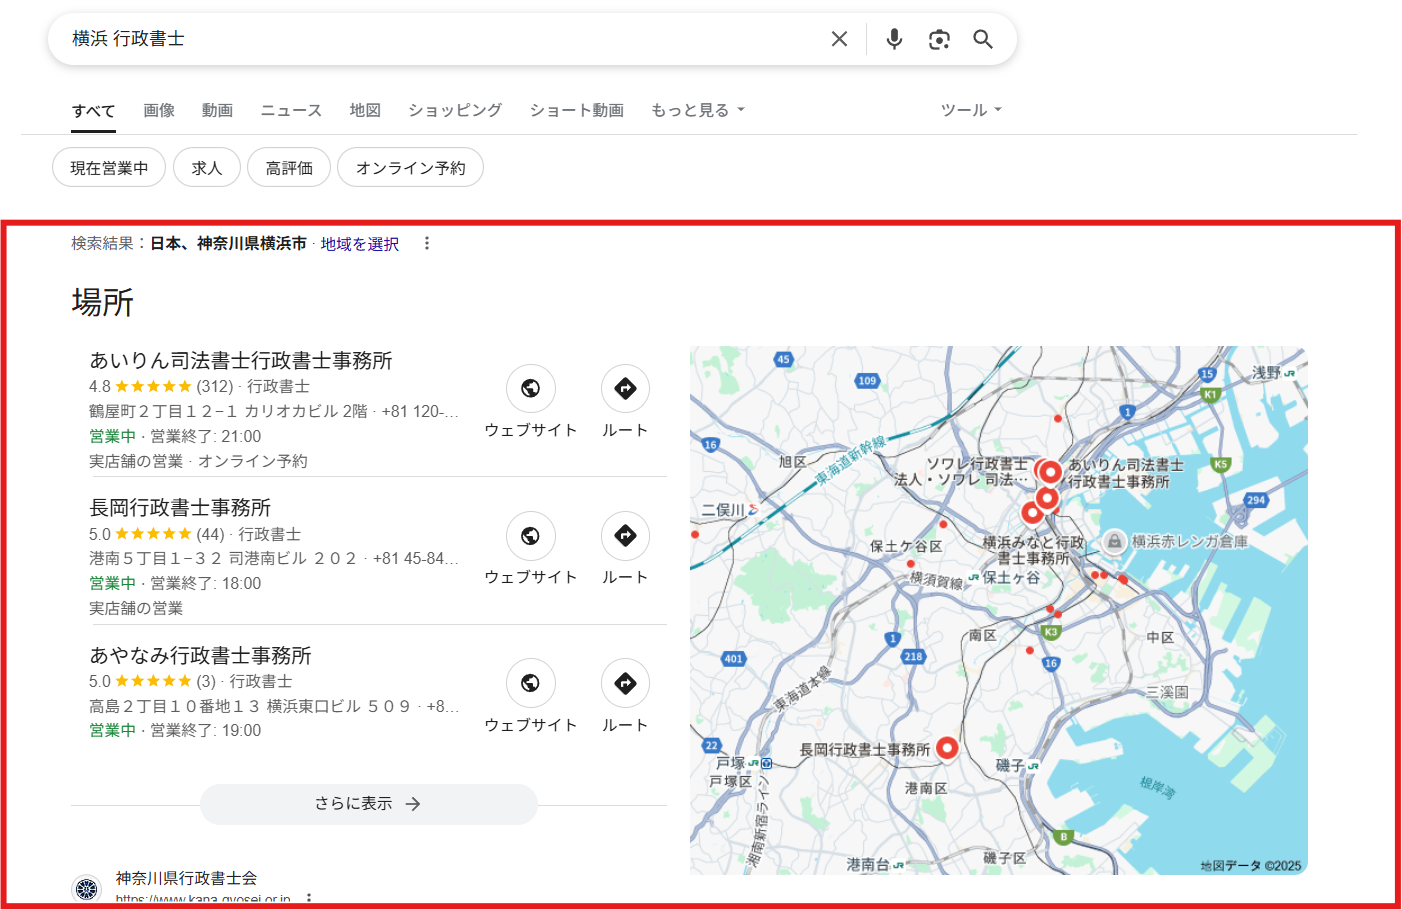
Task: Click in the search field with 横浜 行政書士
Action: [440, 39]
